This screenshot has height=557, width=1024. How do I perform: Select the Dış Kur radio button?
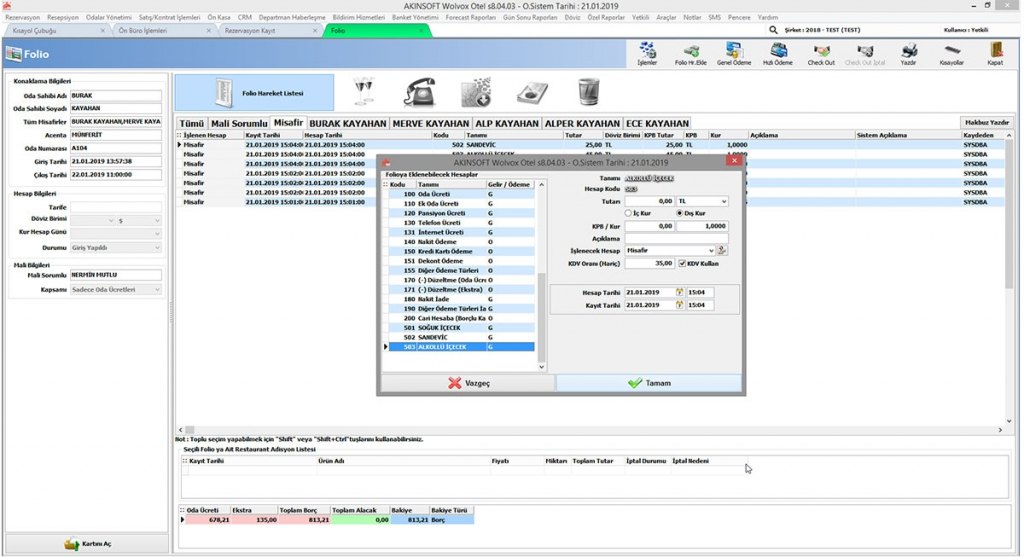tap(679, 213)
